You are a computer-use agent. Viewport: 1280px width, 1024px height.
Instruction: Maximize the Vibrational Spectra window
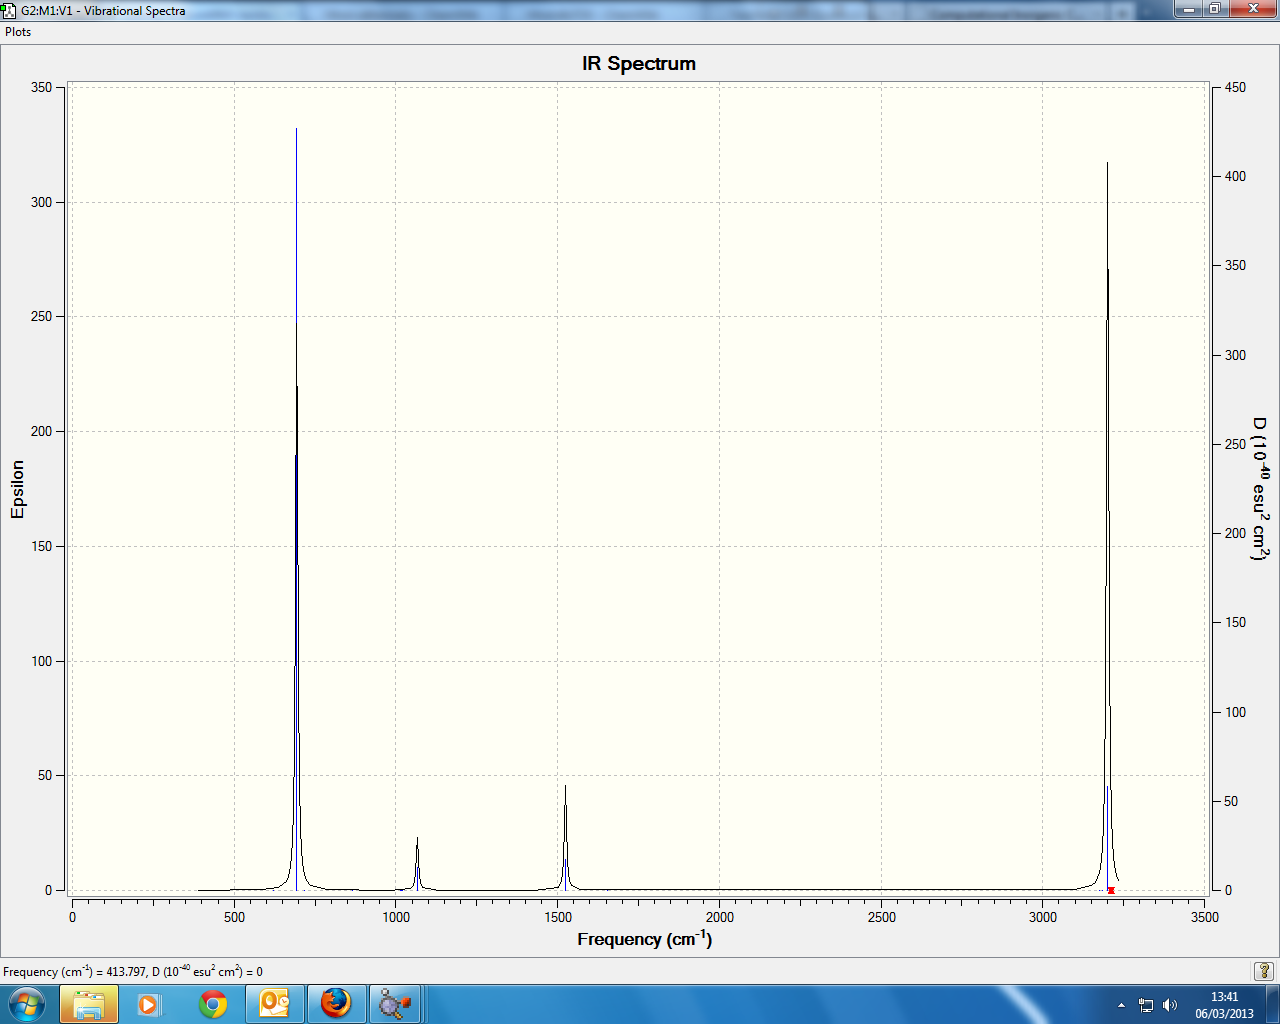(1215, 9)
